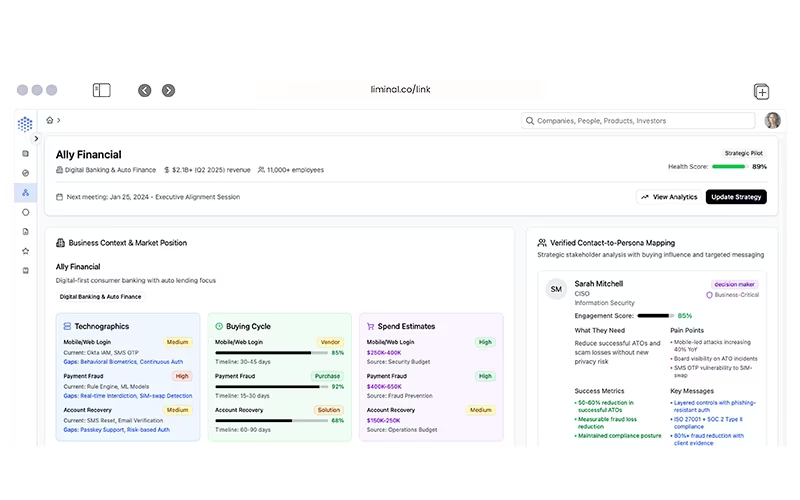
Task: Click Timeline: 30-45 days text
Action: (243, 362)
